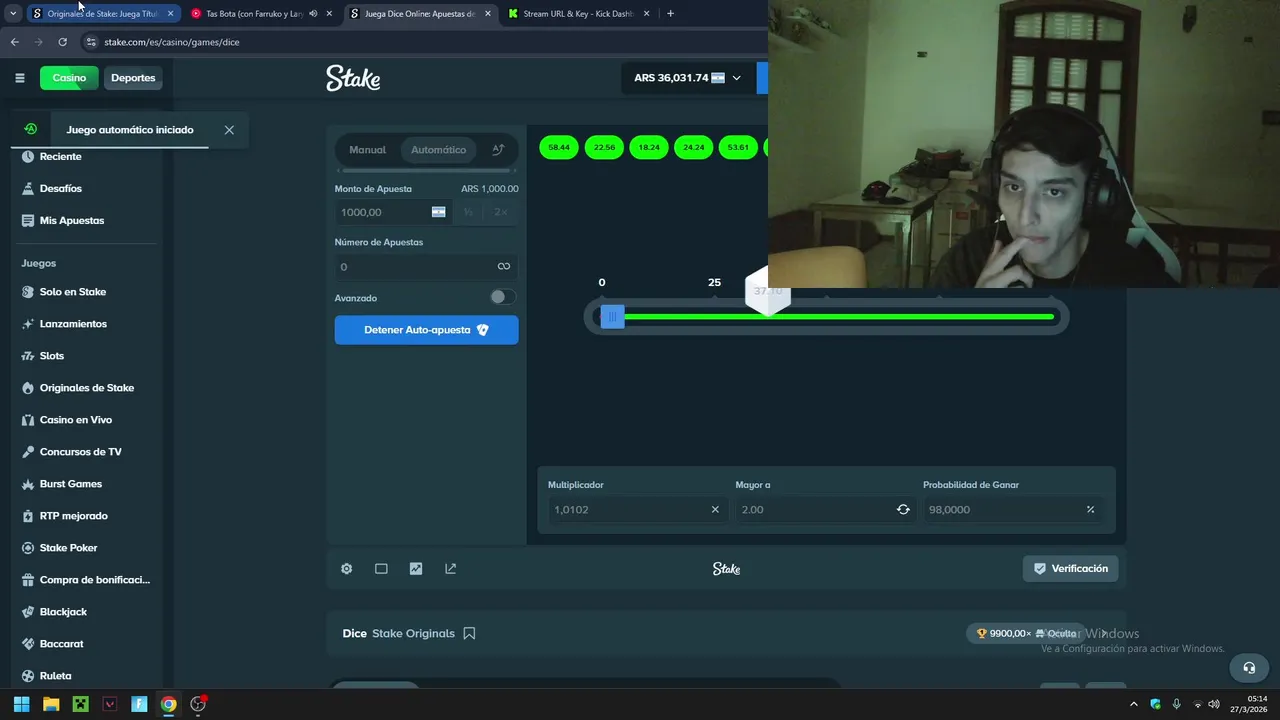Open game settings gear icon

tap(347, 569)
